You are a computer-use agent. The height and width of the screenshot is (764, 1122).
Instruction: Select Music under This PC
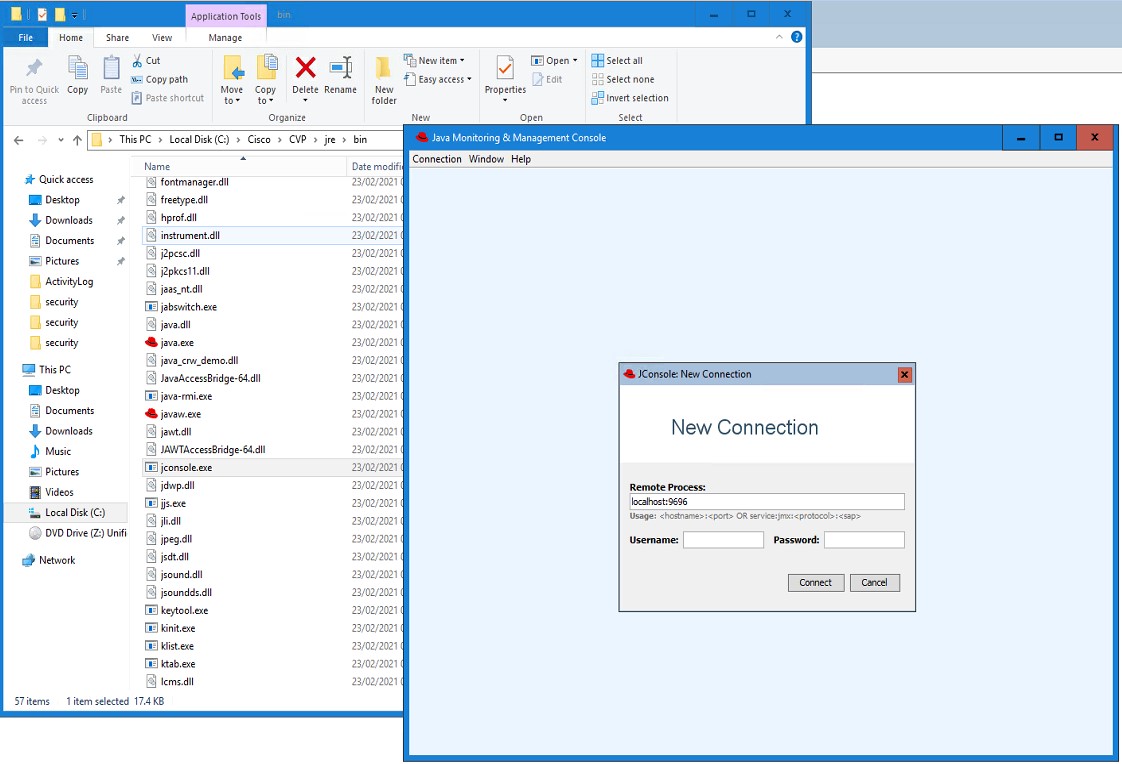click(x=58, y=451)
